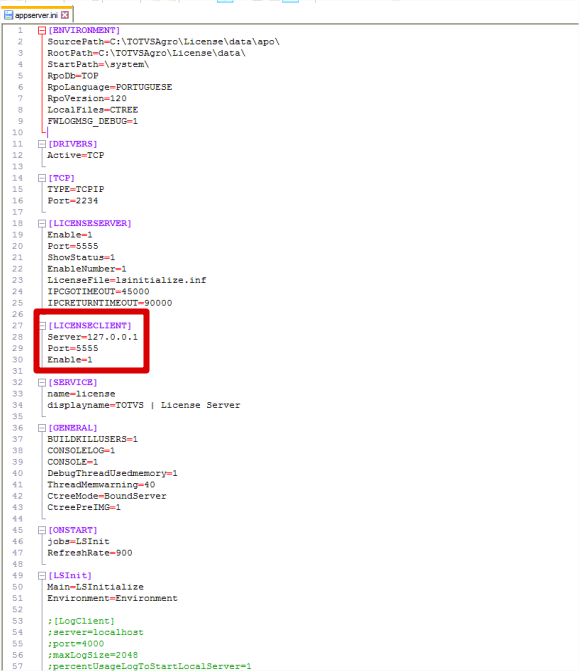Fold the [LSInit] section
The height and width of the screenshot is (671, 579).
(42, 576)
